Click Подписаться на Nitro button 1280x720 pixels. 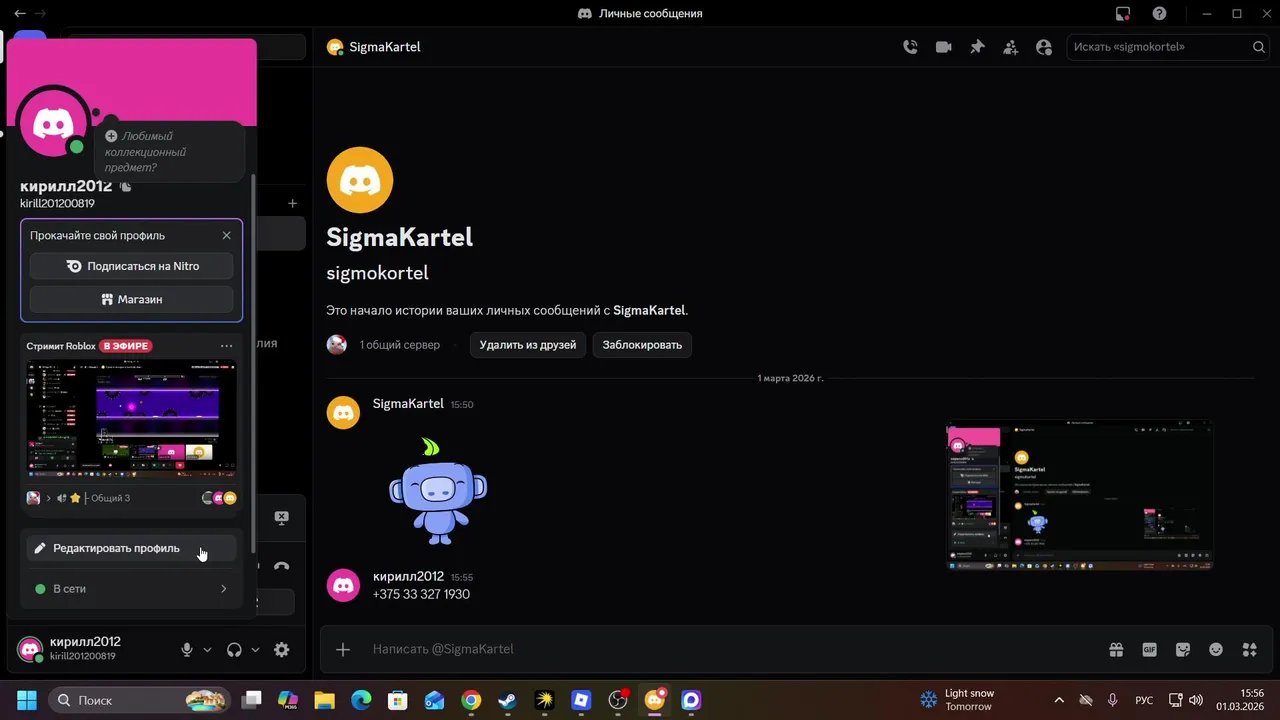[132, 266]
